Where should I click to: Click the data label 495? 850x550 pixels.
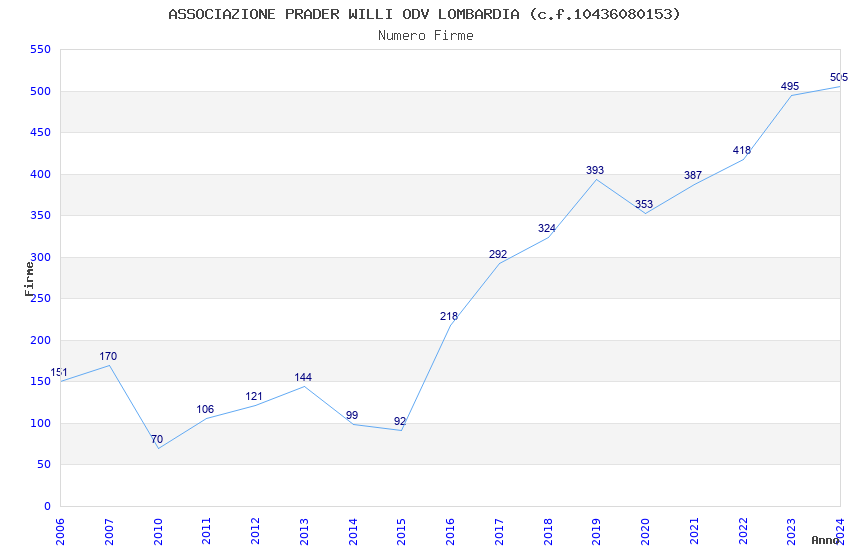[790, 86]
